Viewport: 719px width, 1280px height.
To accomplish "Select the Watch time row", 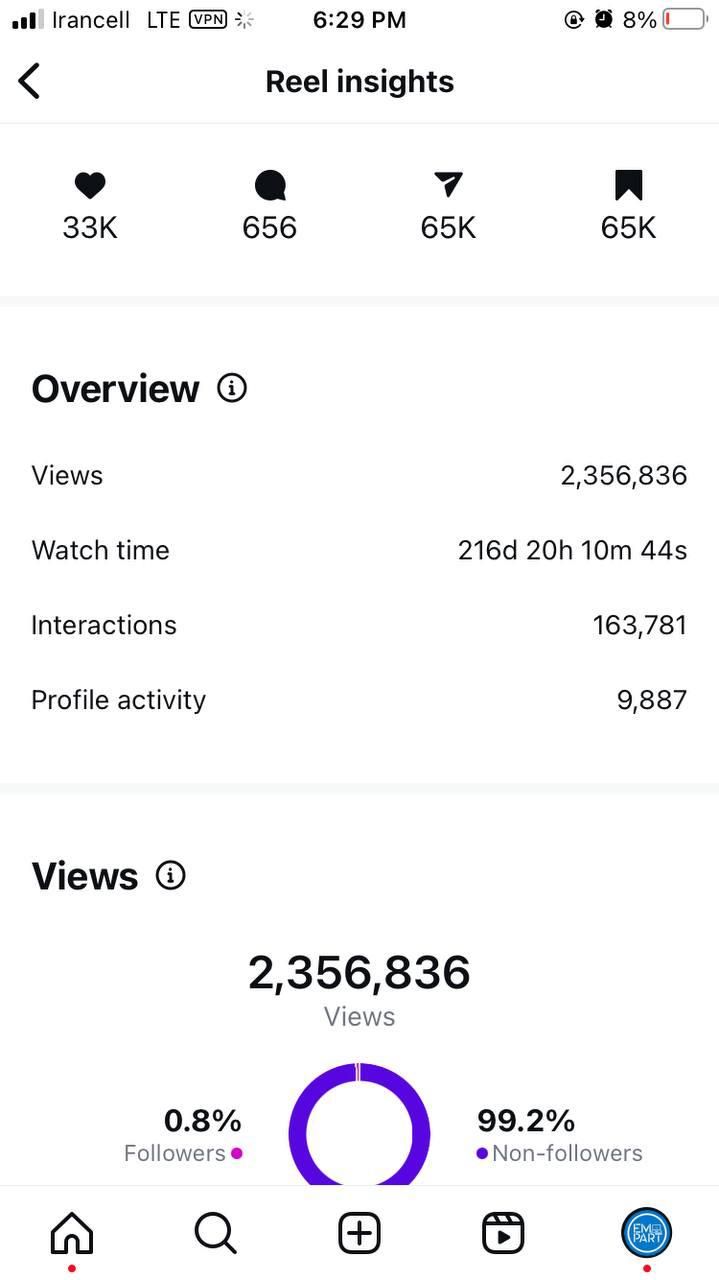I will 359,550.
